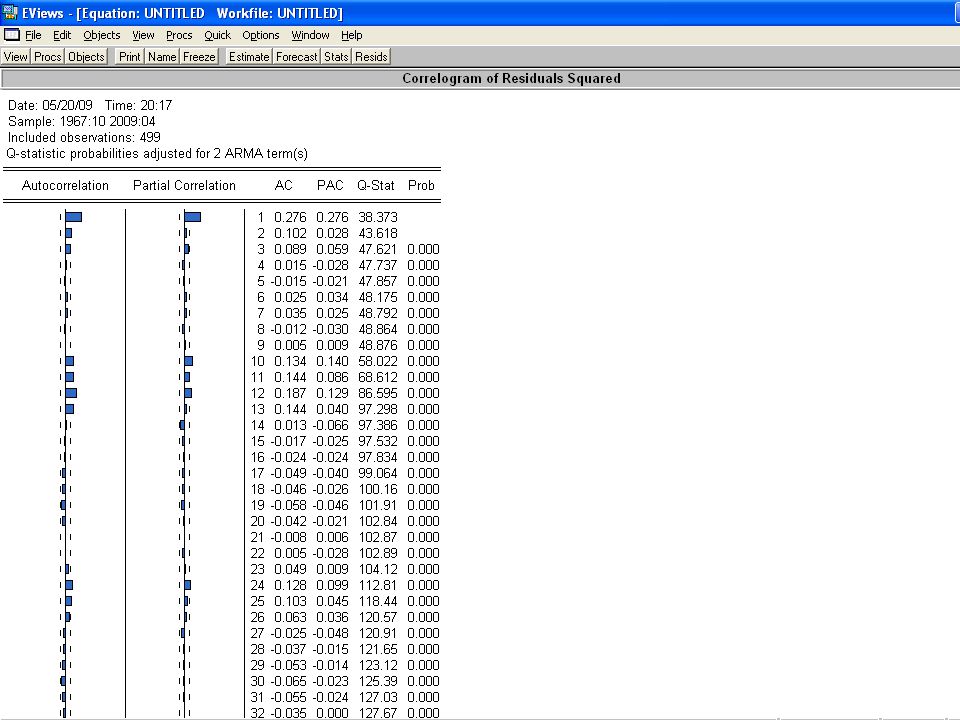Open the File menu
960x720 pixels.
33,36
